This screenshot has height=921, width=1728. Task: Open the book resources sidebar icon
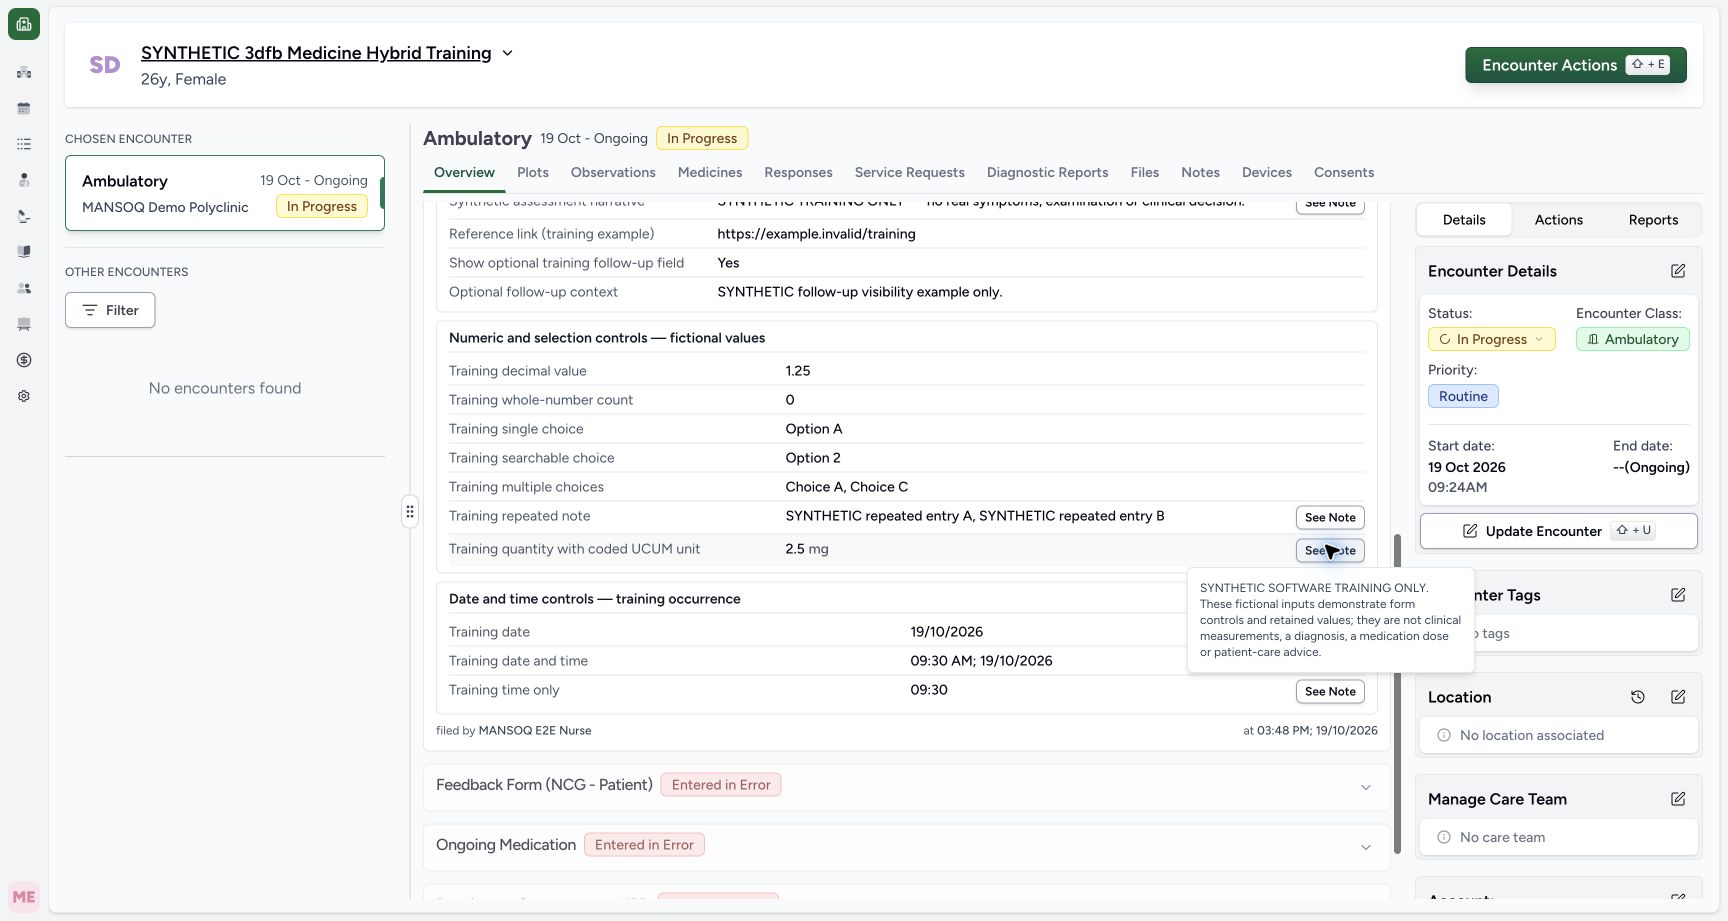pos(24,252)
